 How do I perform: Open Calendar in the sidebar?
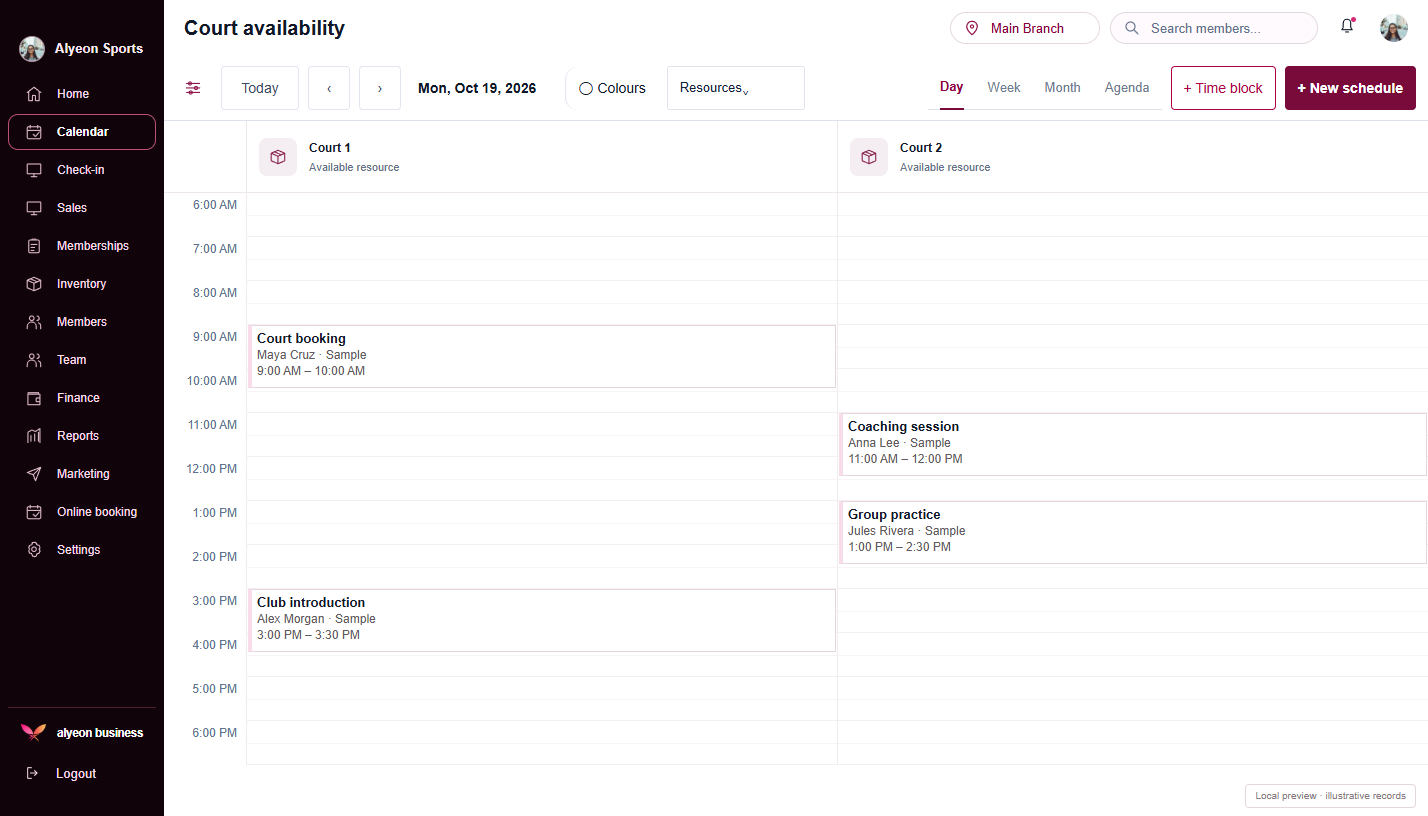pyautogui.click(x=82, y=132)
